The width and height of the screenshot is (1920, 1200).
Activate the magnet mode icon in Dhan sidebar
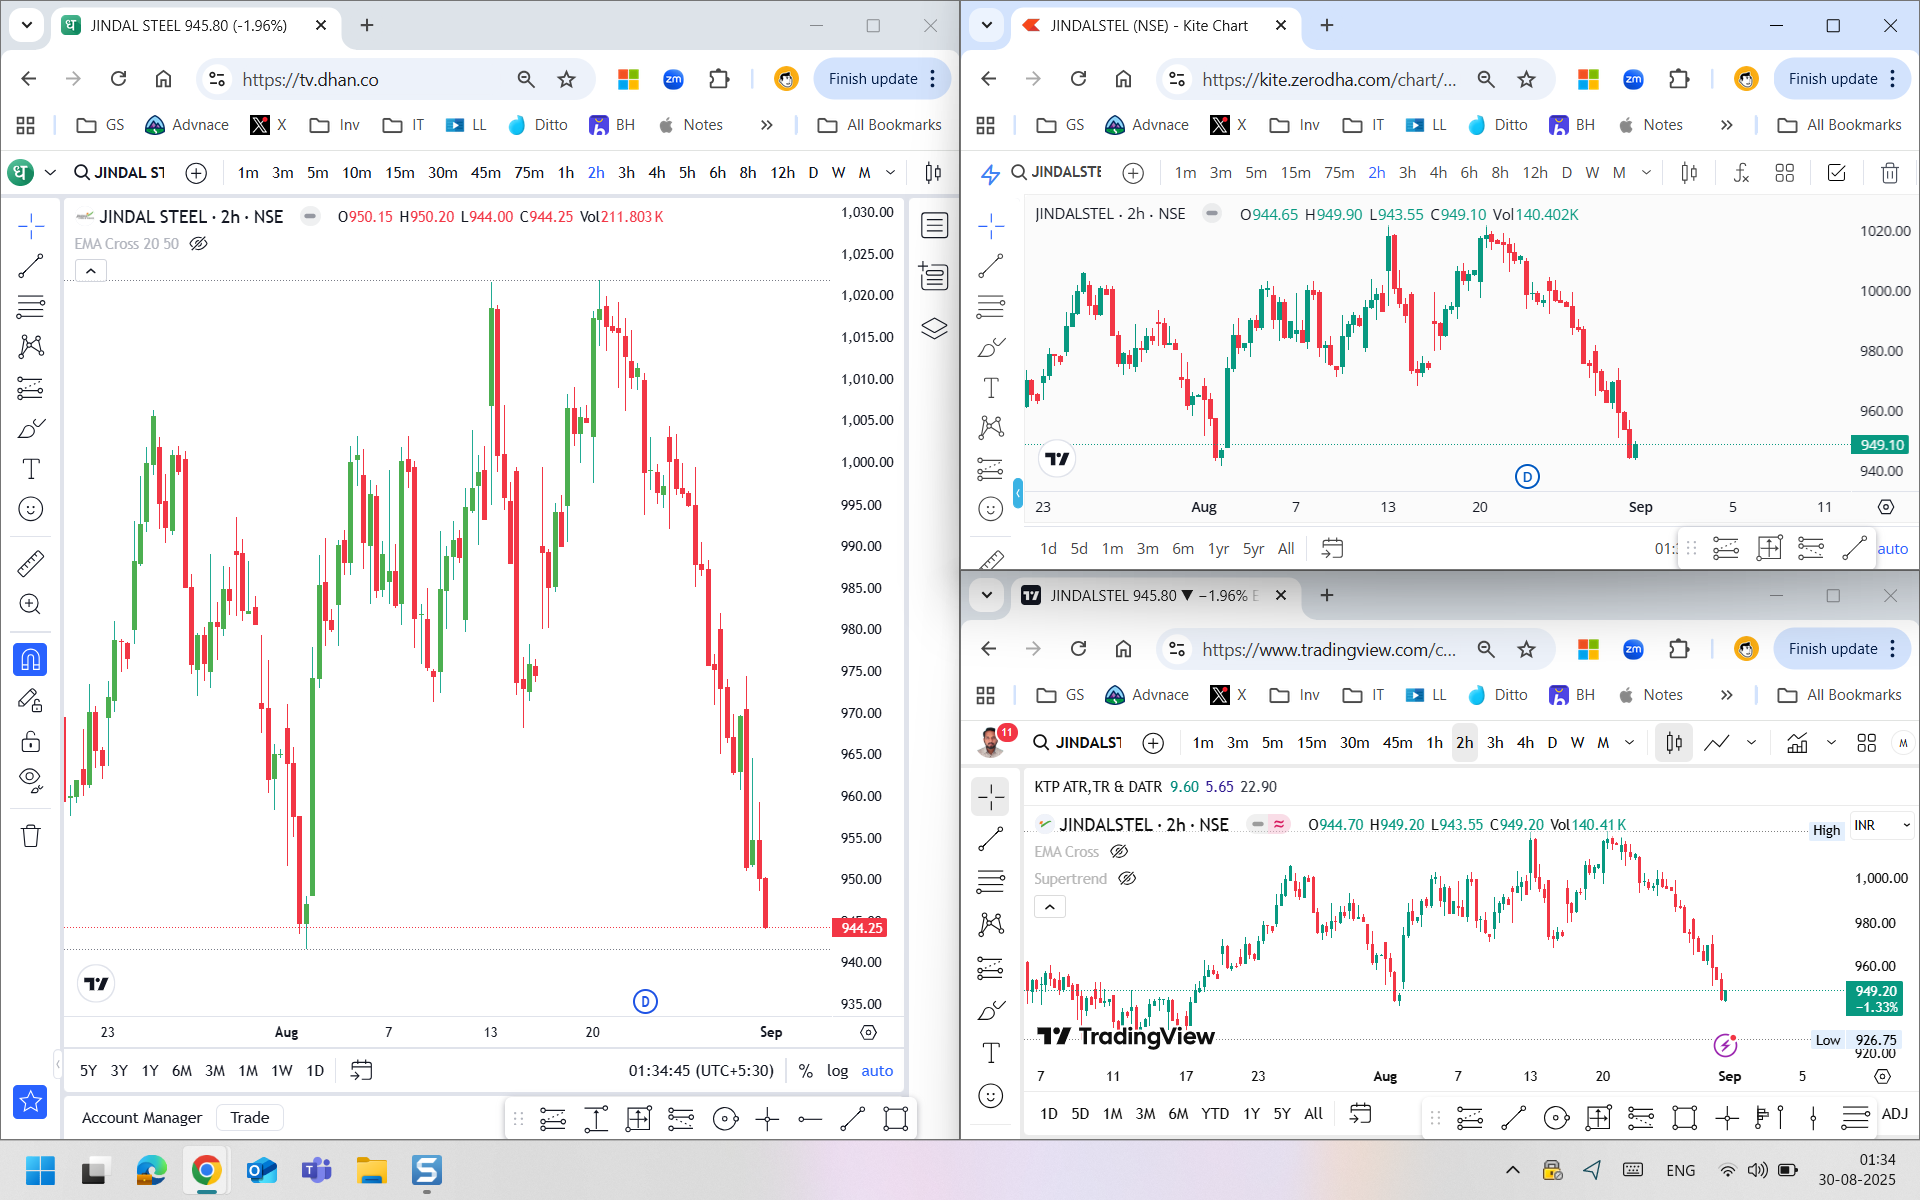pos(31,660)
